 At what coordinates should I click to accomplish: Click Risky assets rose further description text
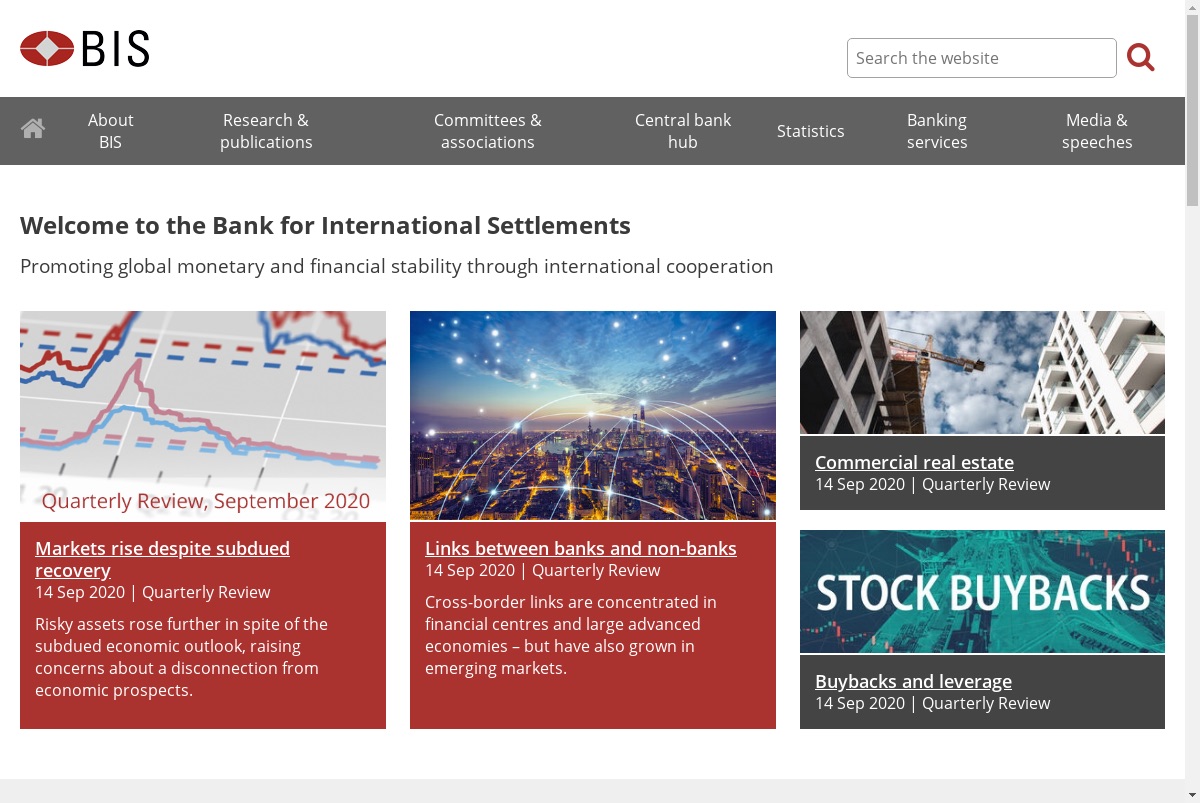(x=181, y=657)
